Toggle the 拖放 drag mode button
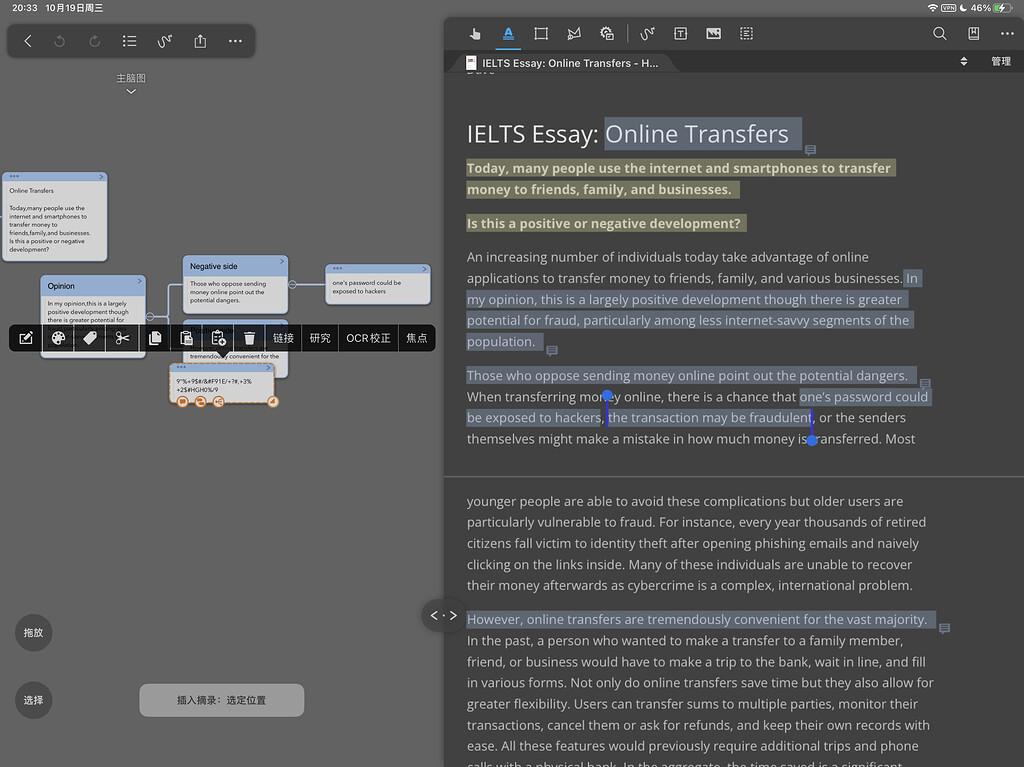This screenshot has height=767, width=1024. [x=33, y=633]
